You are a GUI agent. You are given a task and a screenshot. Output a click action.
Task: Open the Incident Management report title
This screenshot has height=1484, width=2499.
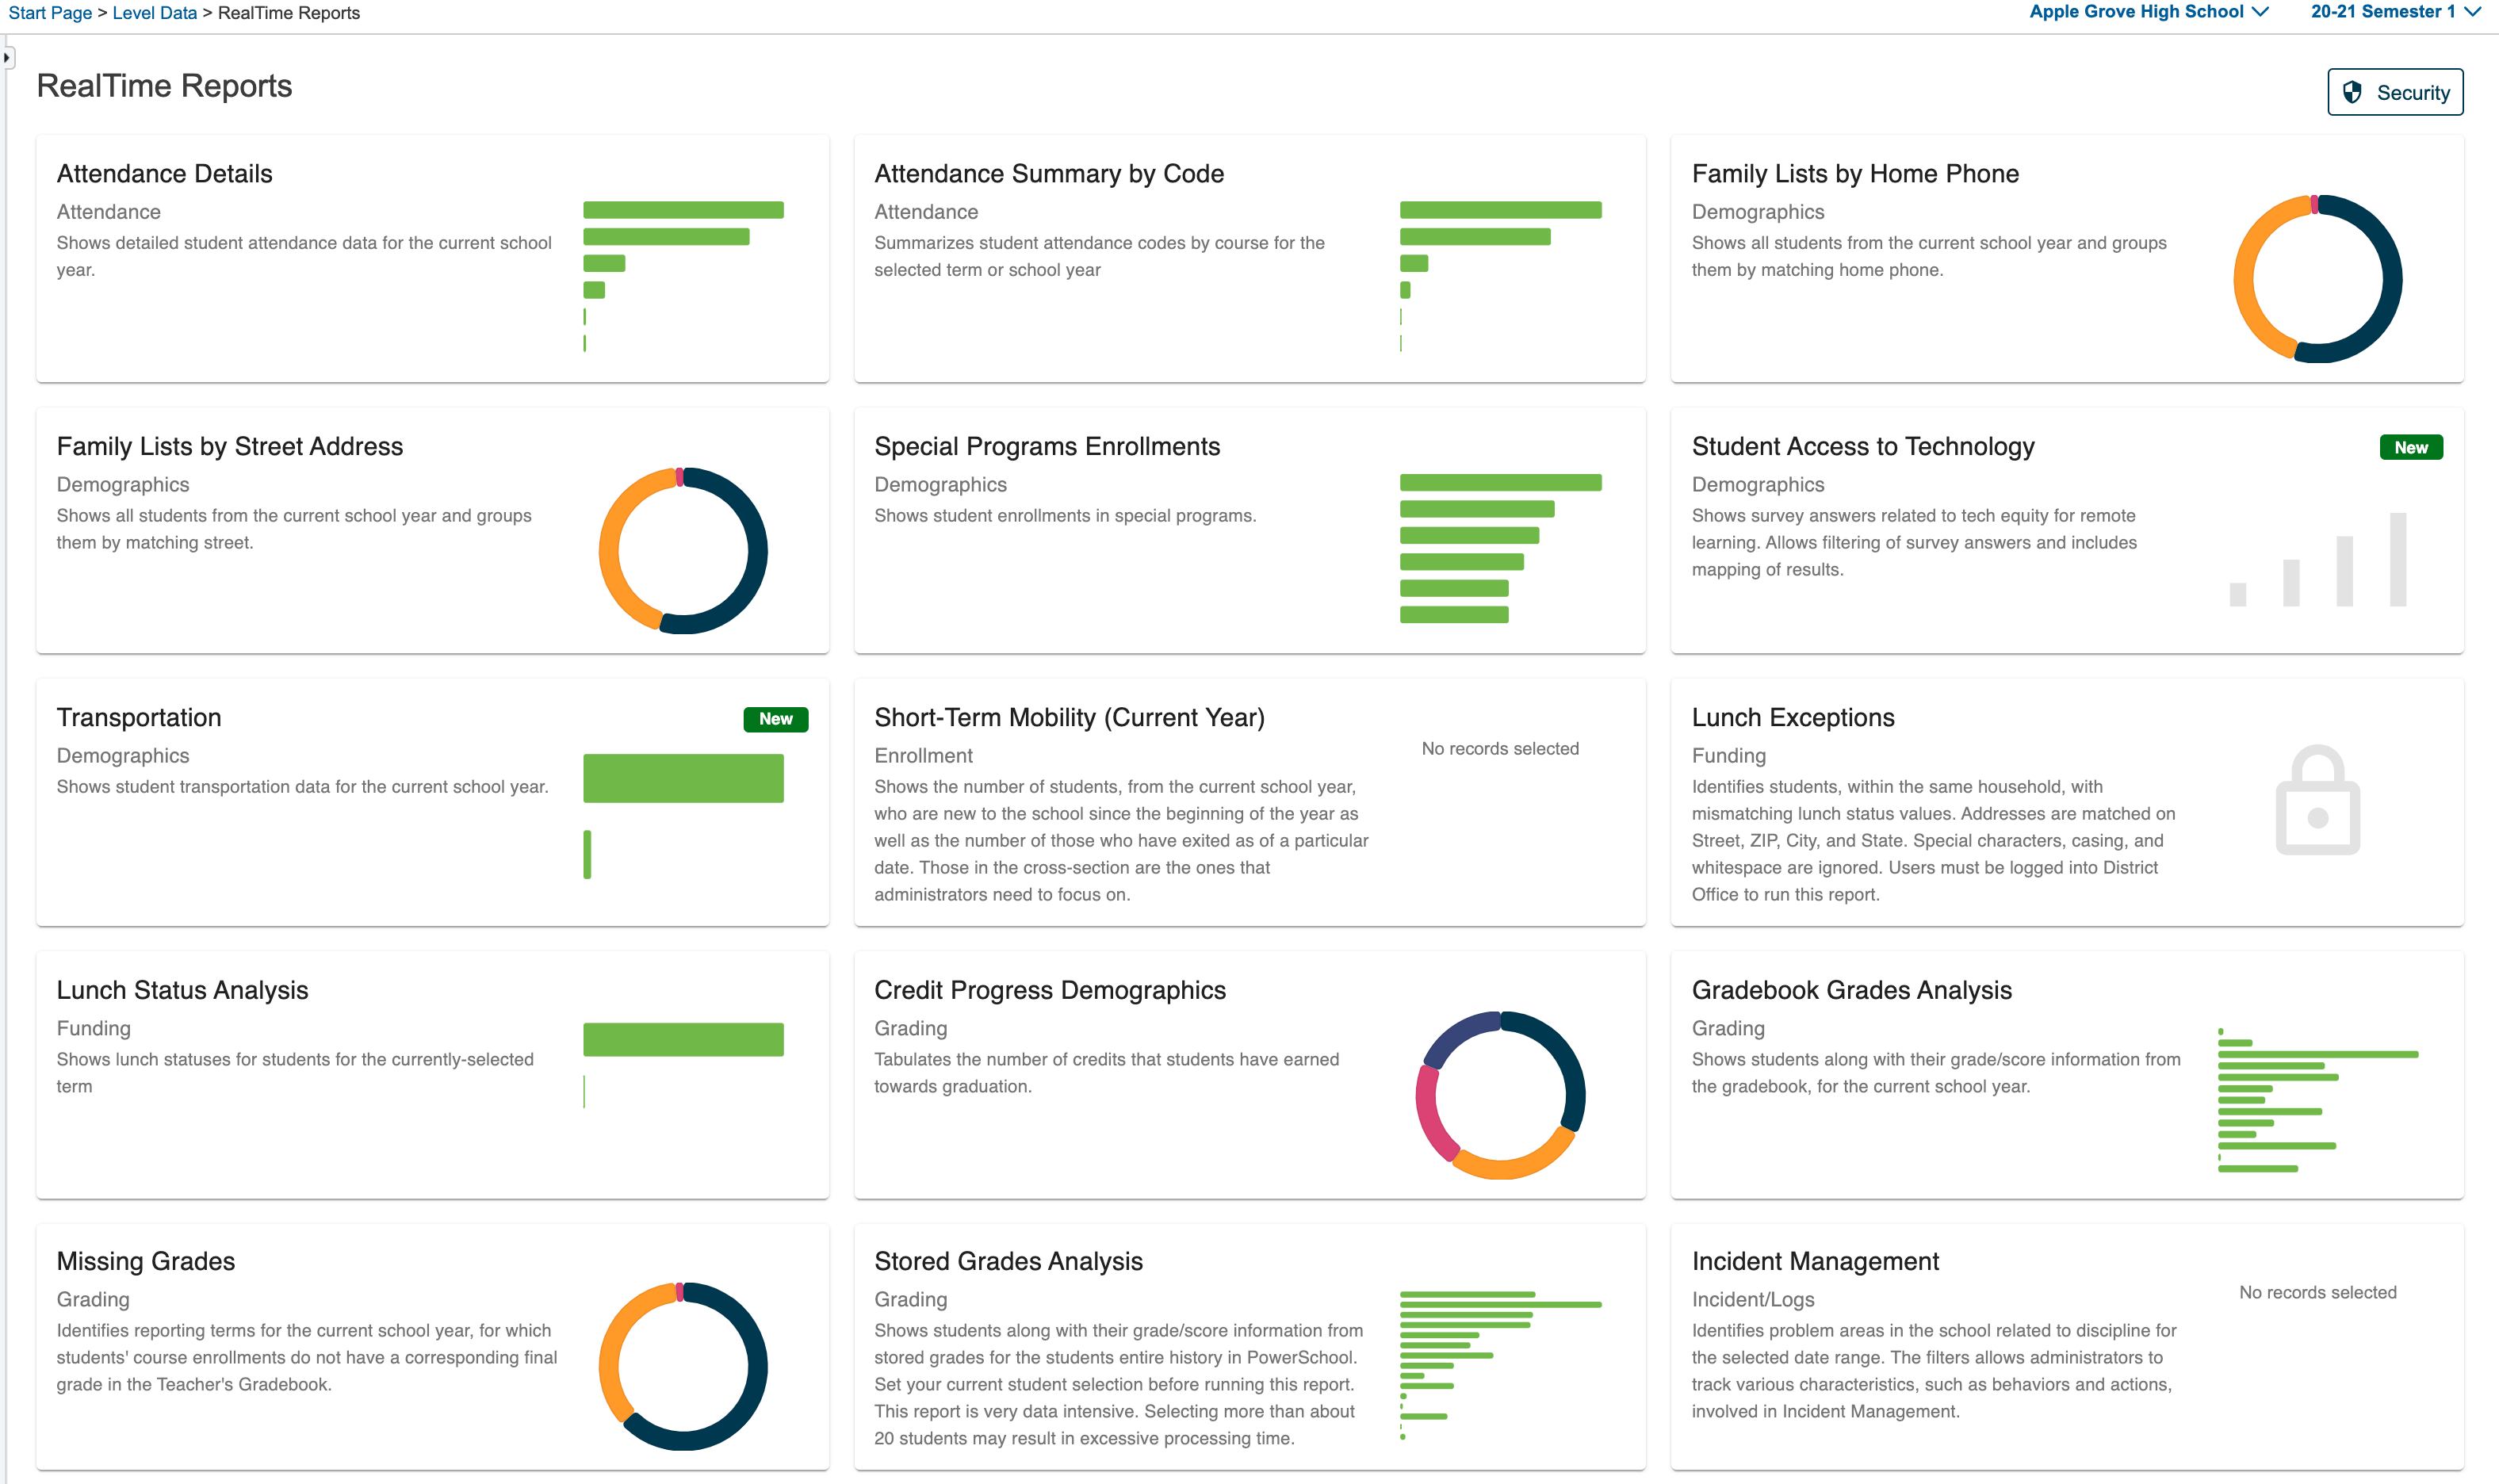1815,1261
